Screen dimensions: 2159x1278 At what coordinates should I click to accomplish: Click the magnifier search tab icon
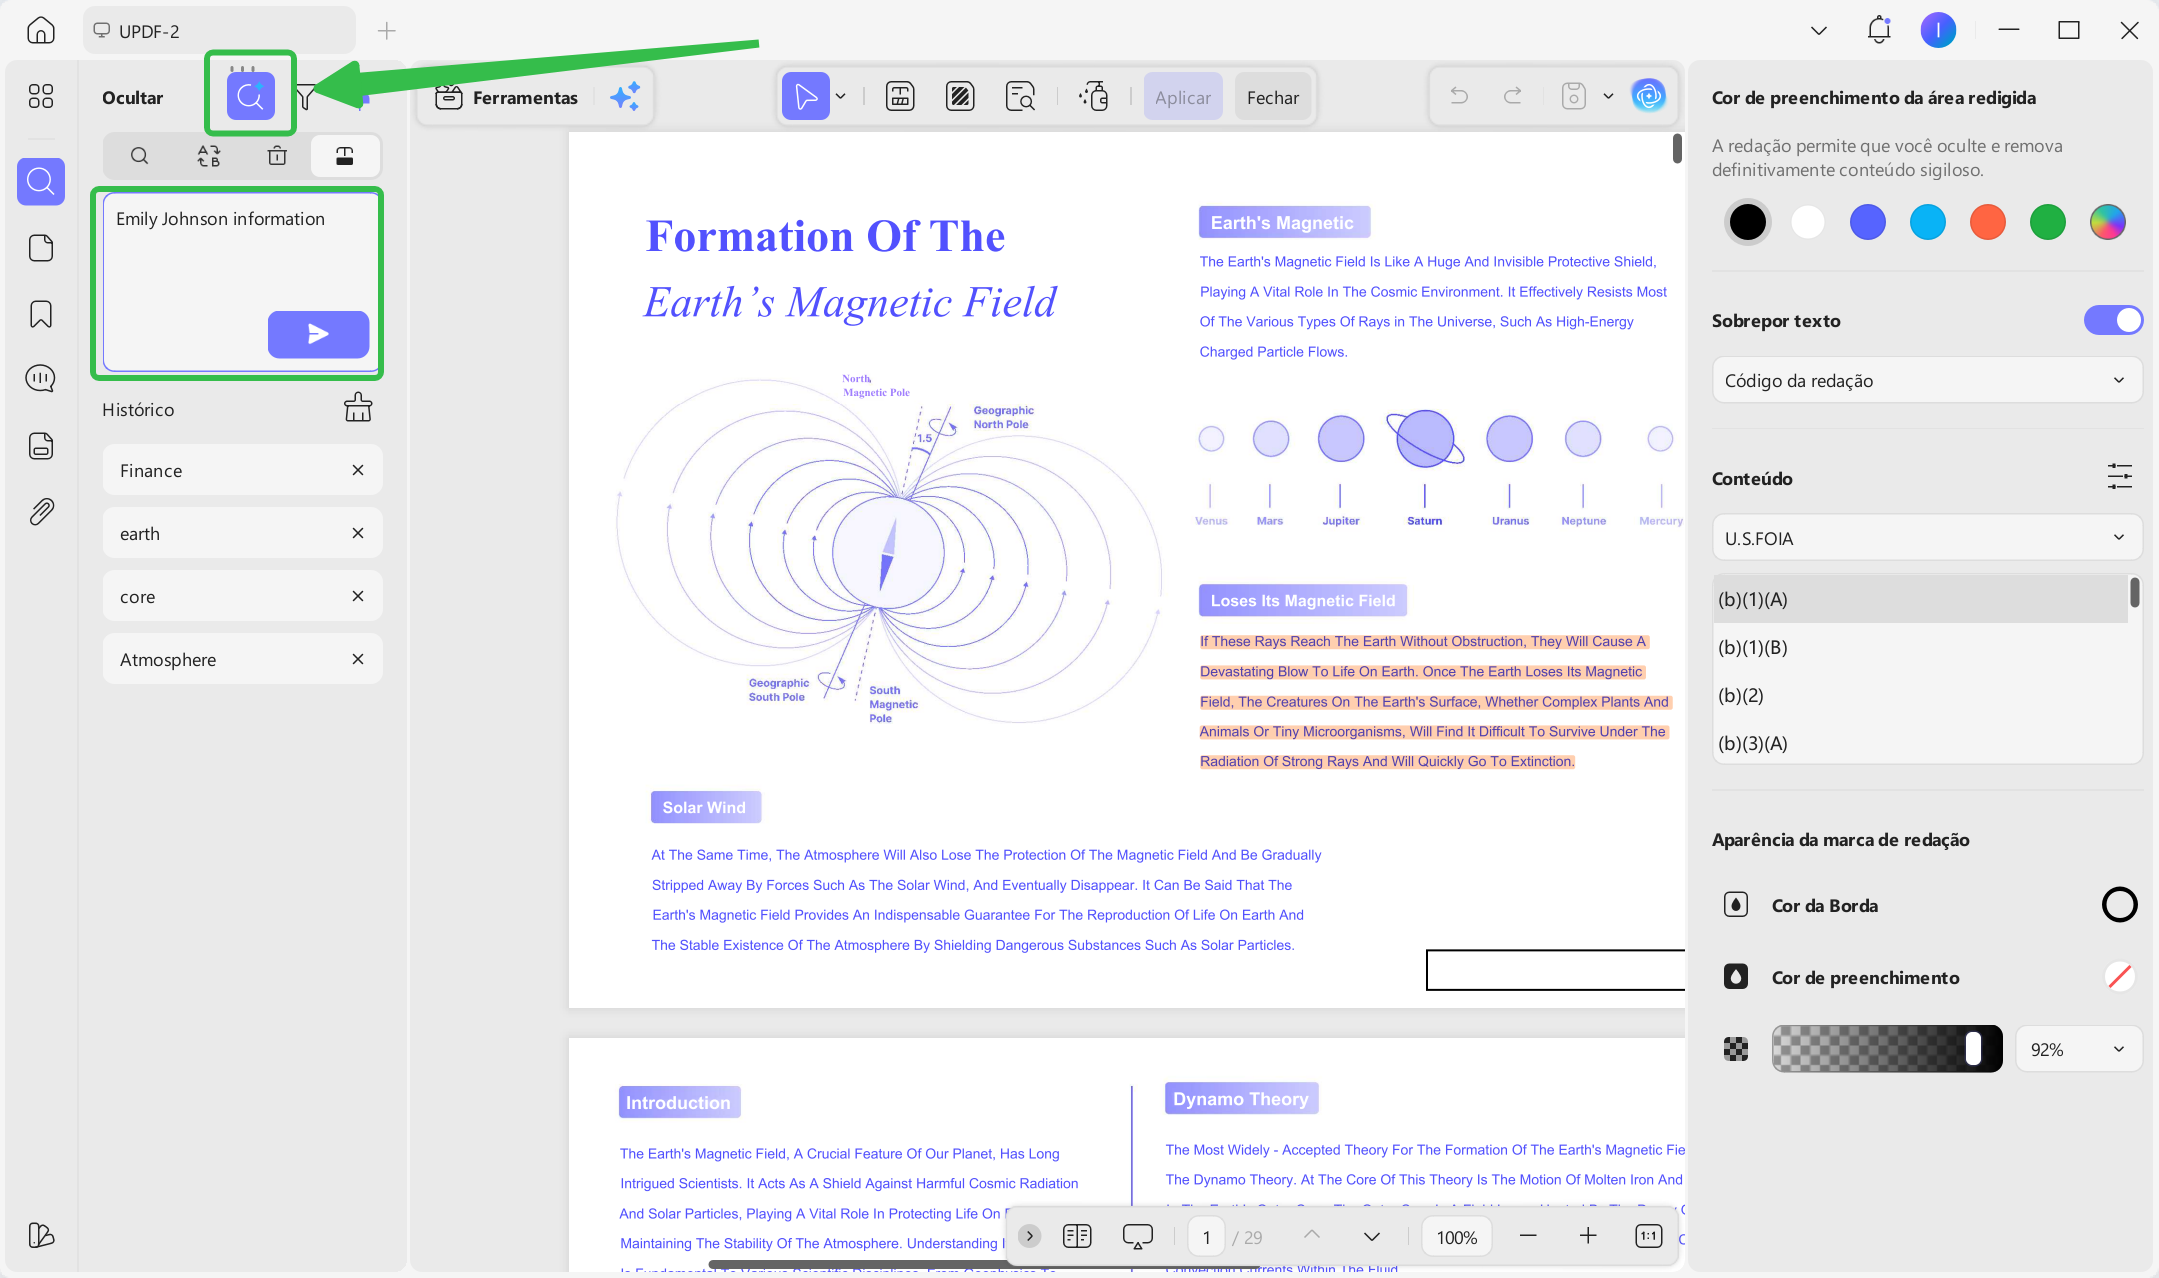[x=140, y=156]
